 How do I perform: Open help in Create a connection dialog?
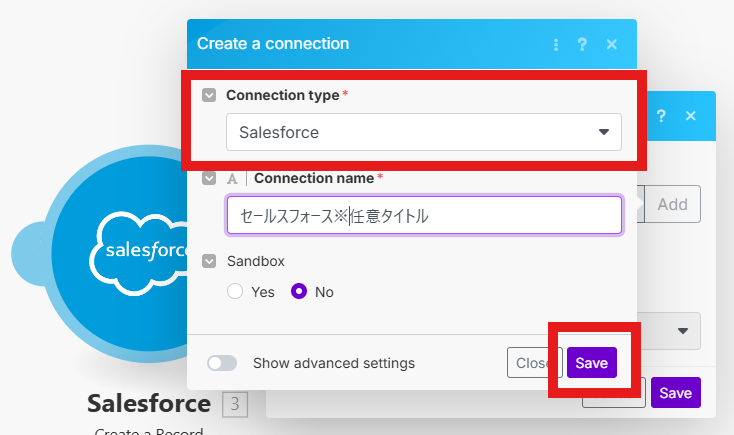582,44
